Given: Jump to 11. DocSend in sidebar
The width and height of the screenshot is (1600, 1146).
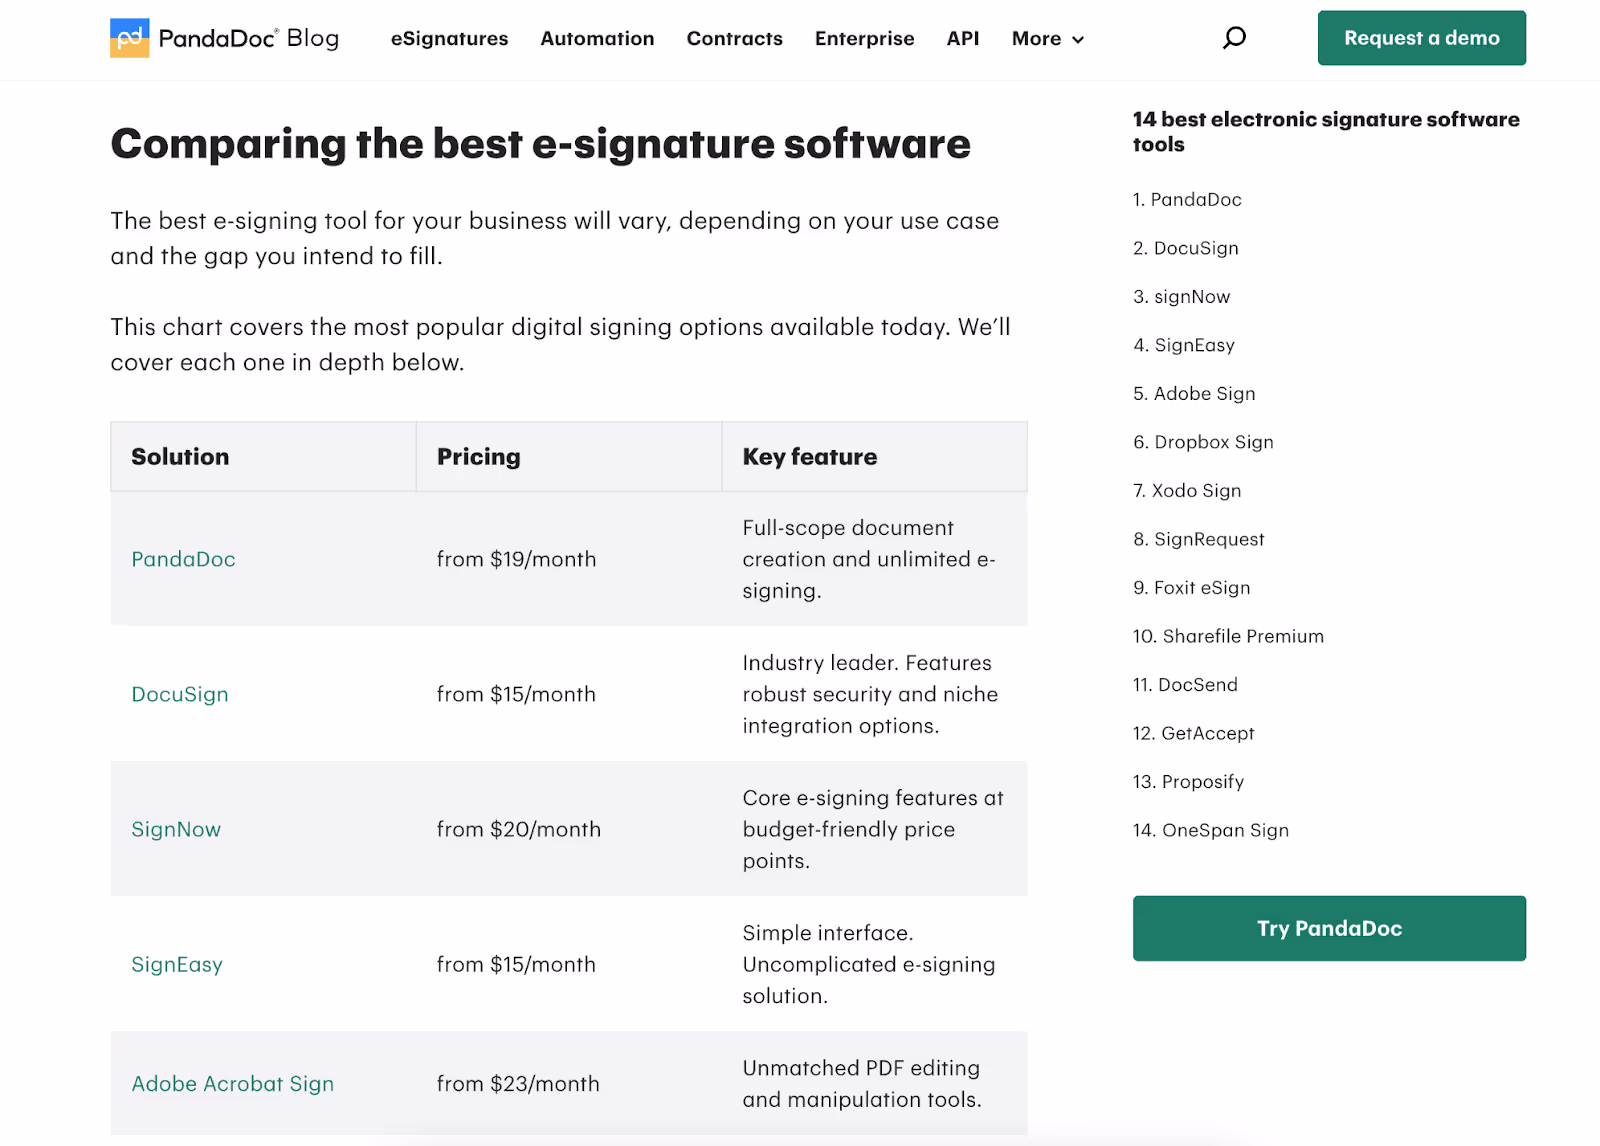Looking at the screenshot, I should click(x=1185, y=684).
